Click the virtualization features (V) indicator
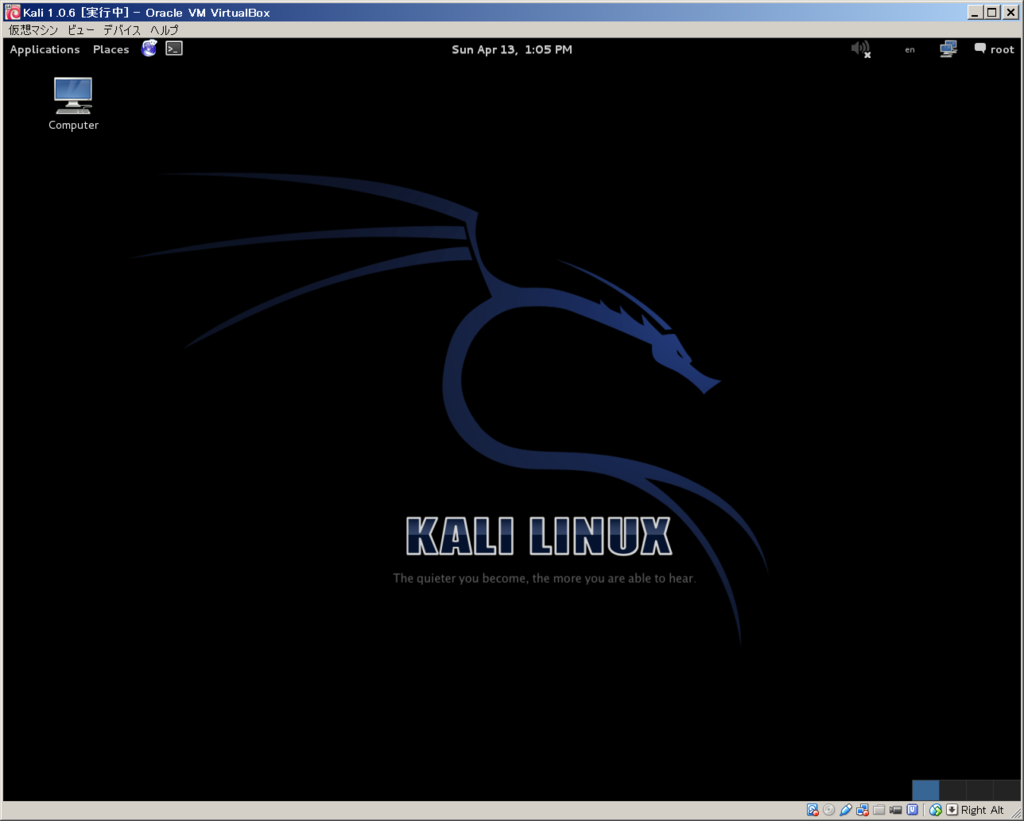Screen dimensions: 1024x821 (x=912, y=810)
